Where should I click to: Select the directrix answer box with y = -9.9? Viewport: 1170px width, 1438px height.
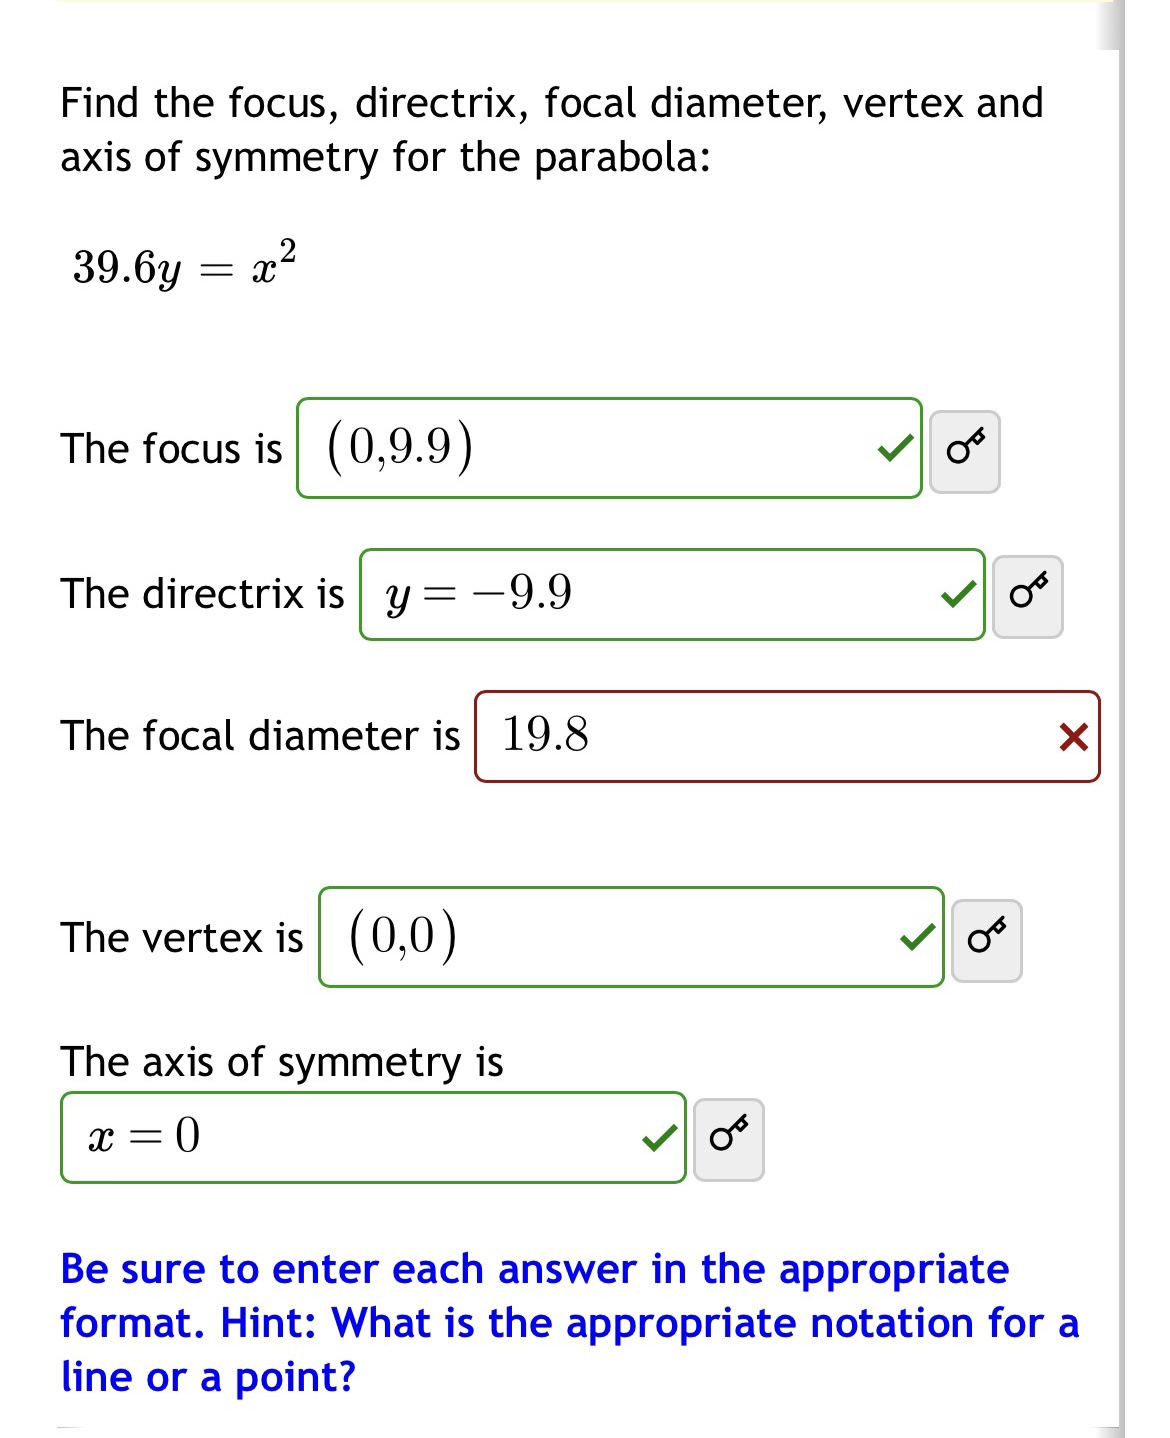click(x=670, y=594)
